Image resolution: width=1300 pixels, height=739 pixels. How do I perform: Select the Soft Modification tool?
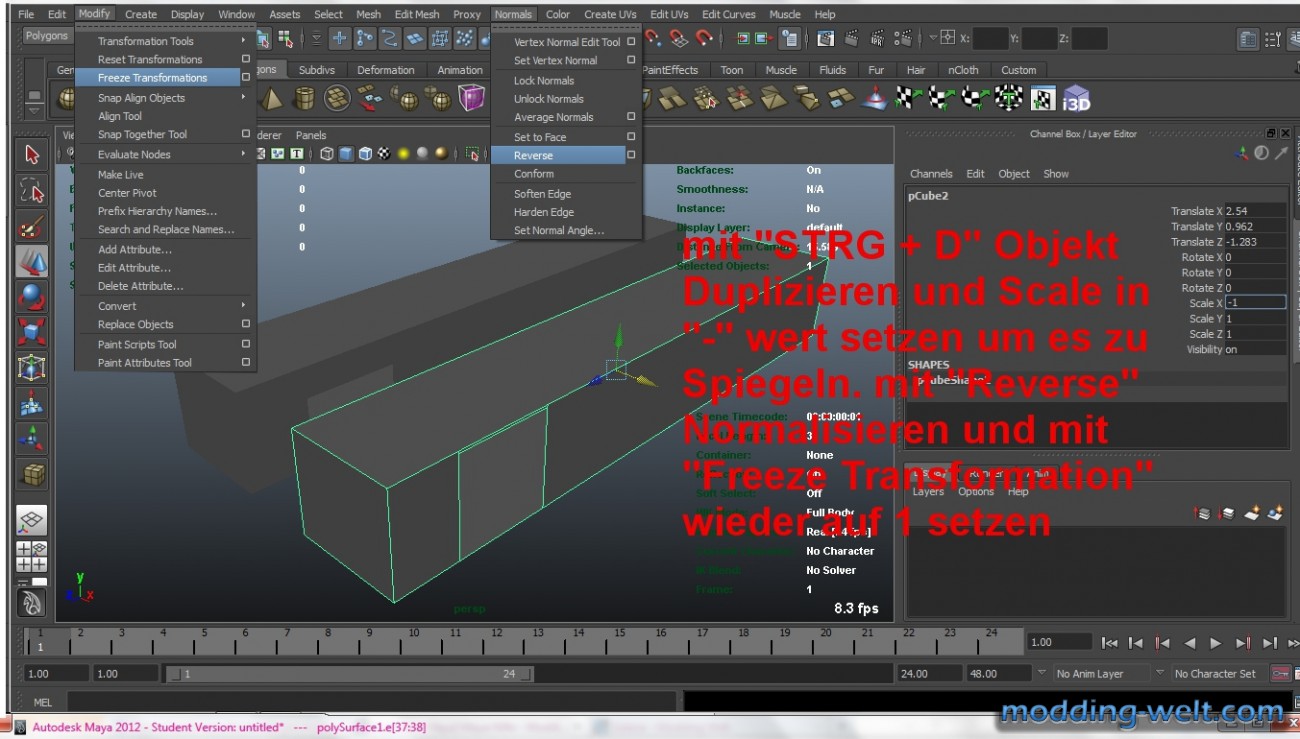click(32, 404)
